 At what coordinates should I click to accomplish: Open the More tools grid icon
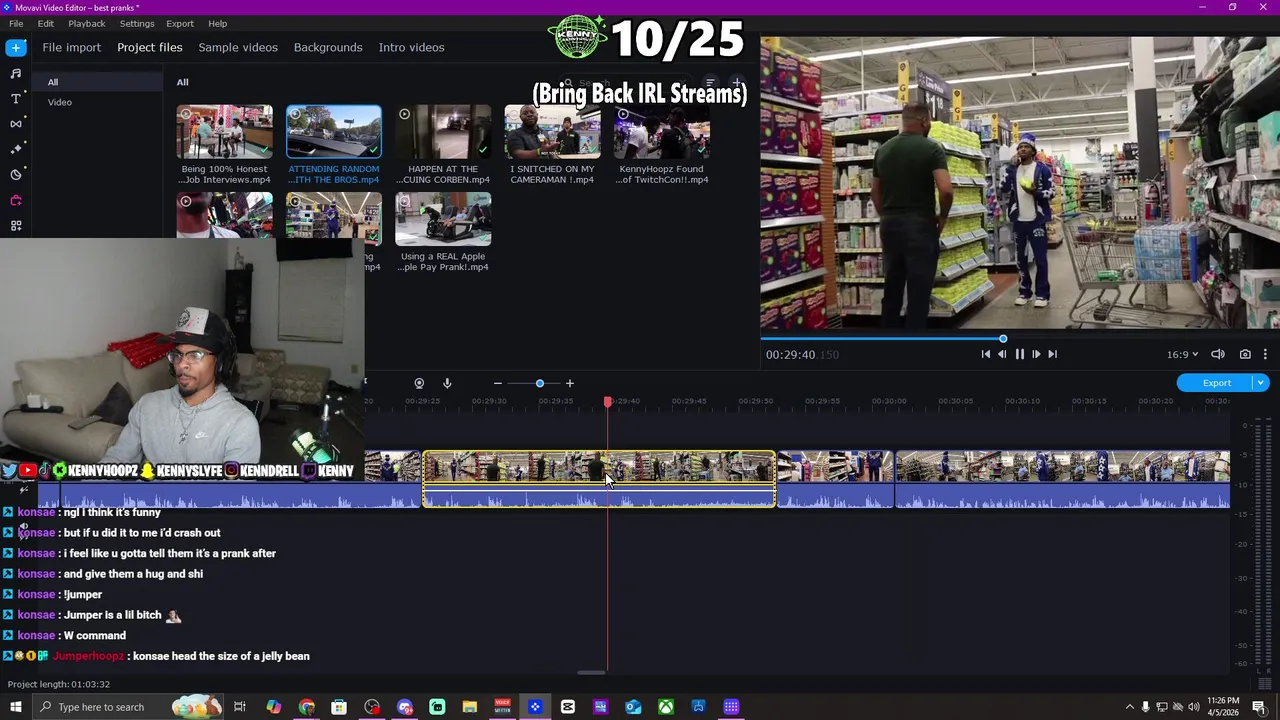[x=16, y=226]
